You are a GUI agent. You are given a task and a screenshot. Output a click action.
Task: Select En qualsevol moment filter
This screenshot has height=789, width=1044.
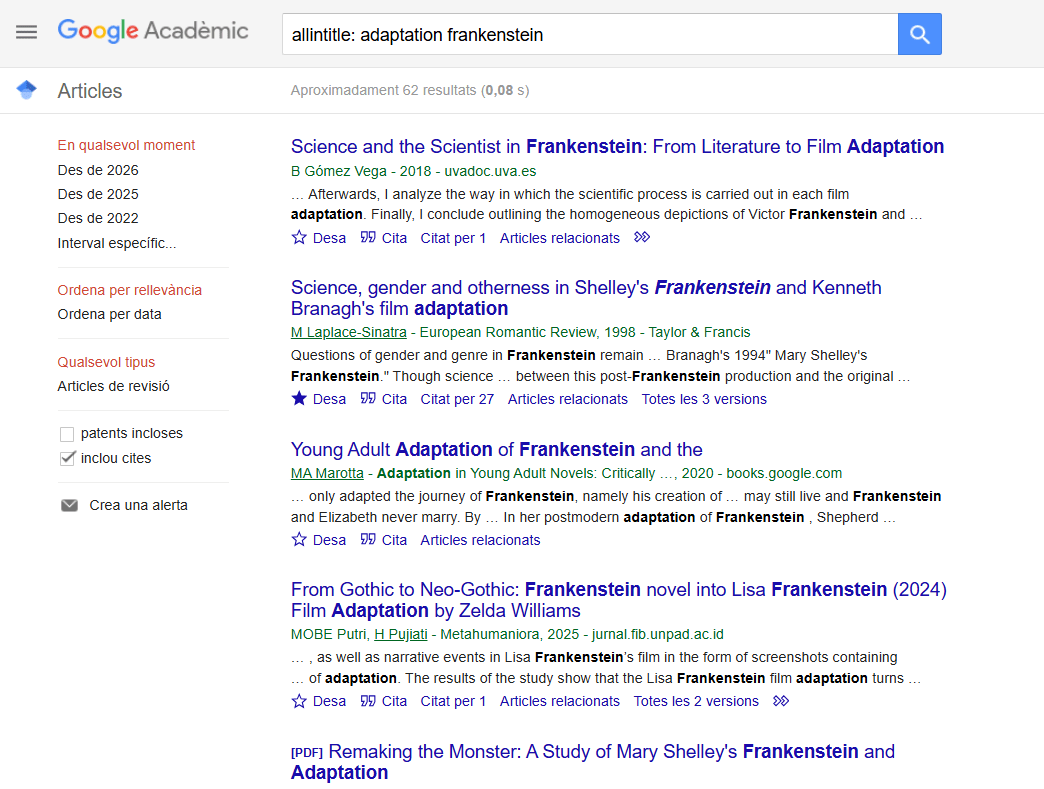tap(126, 145)
